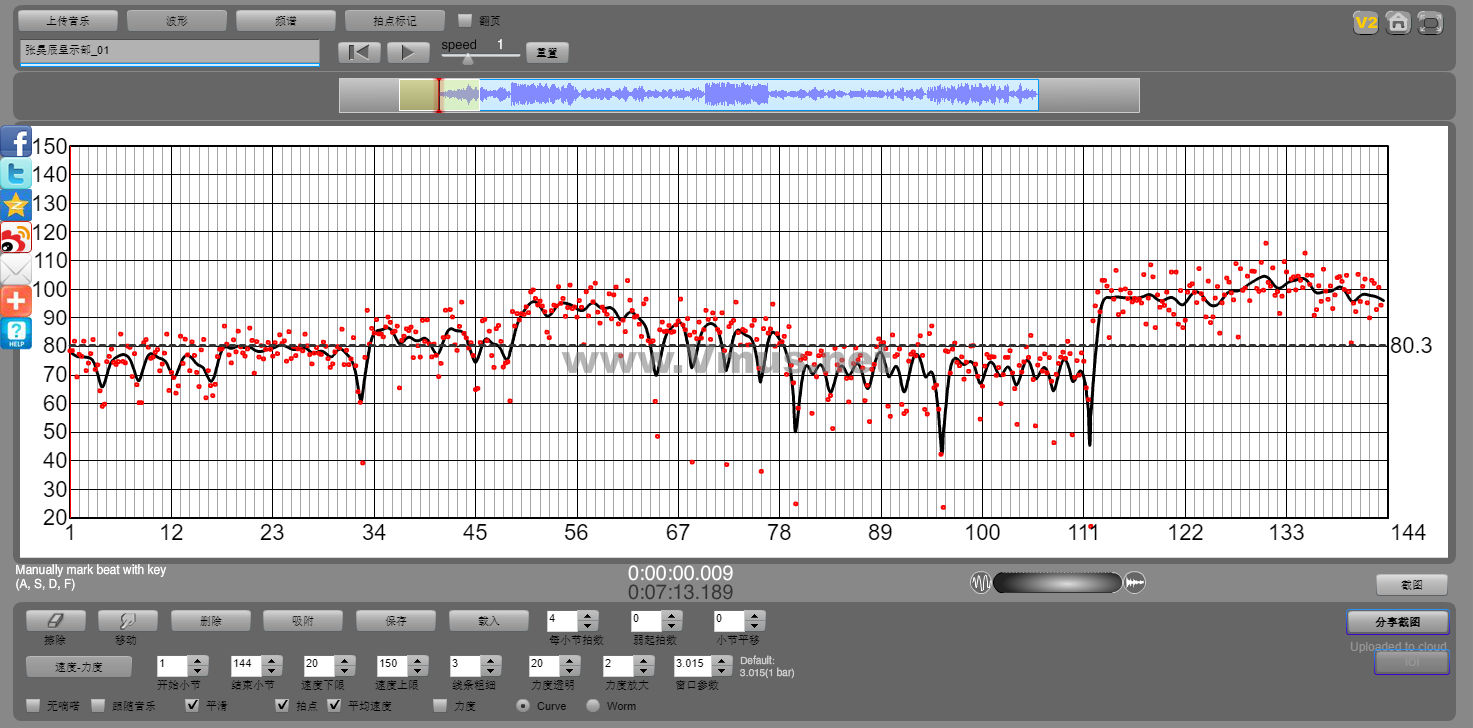Share via Facebook sidebar icon

tap(16, 141)
